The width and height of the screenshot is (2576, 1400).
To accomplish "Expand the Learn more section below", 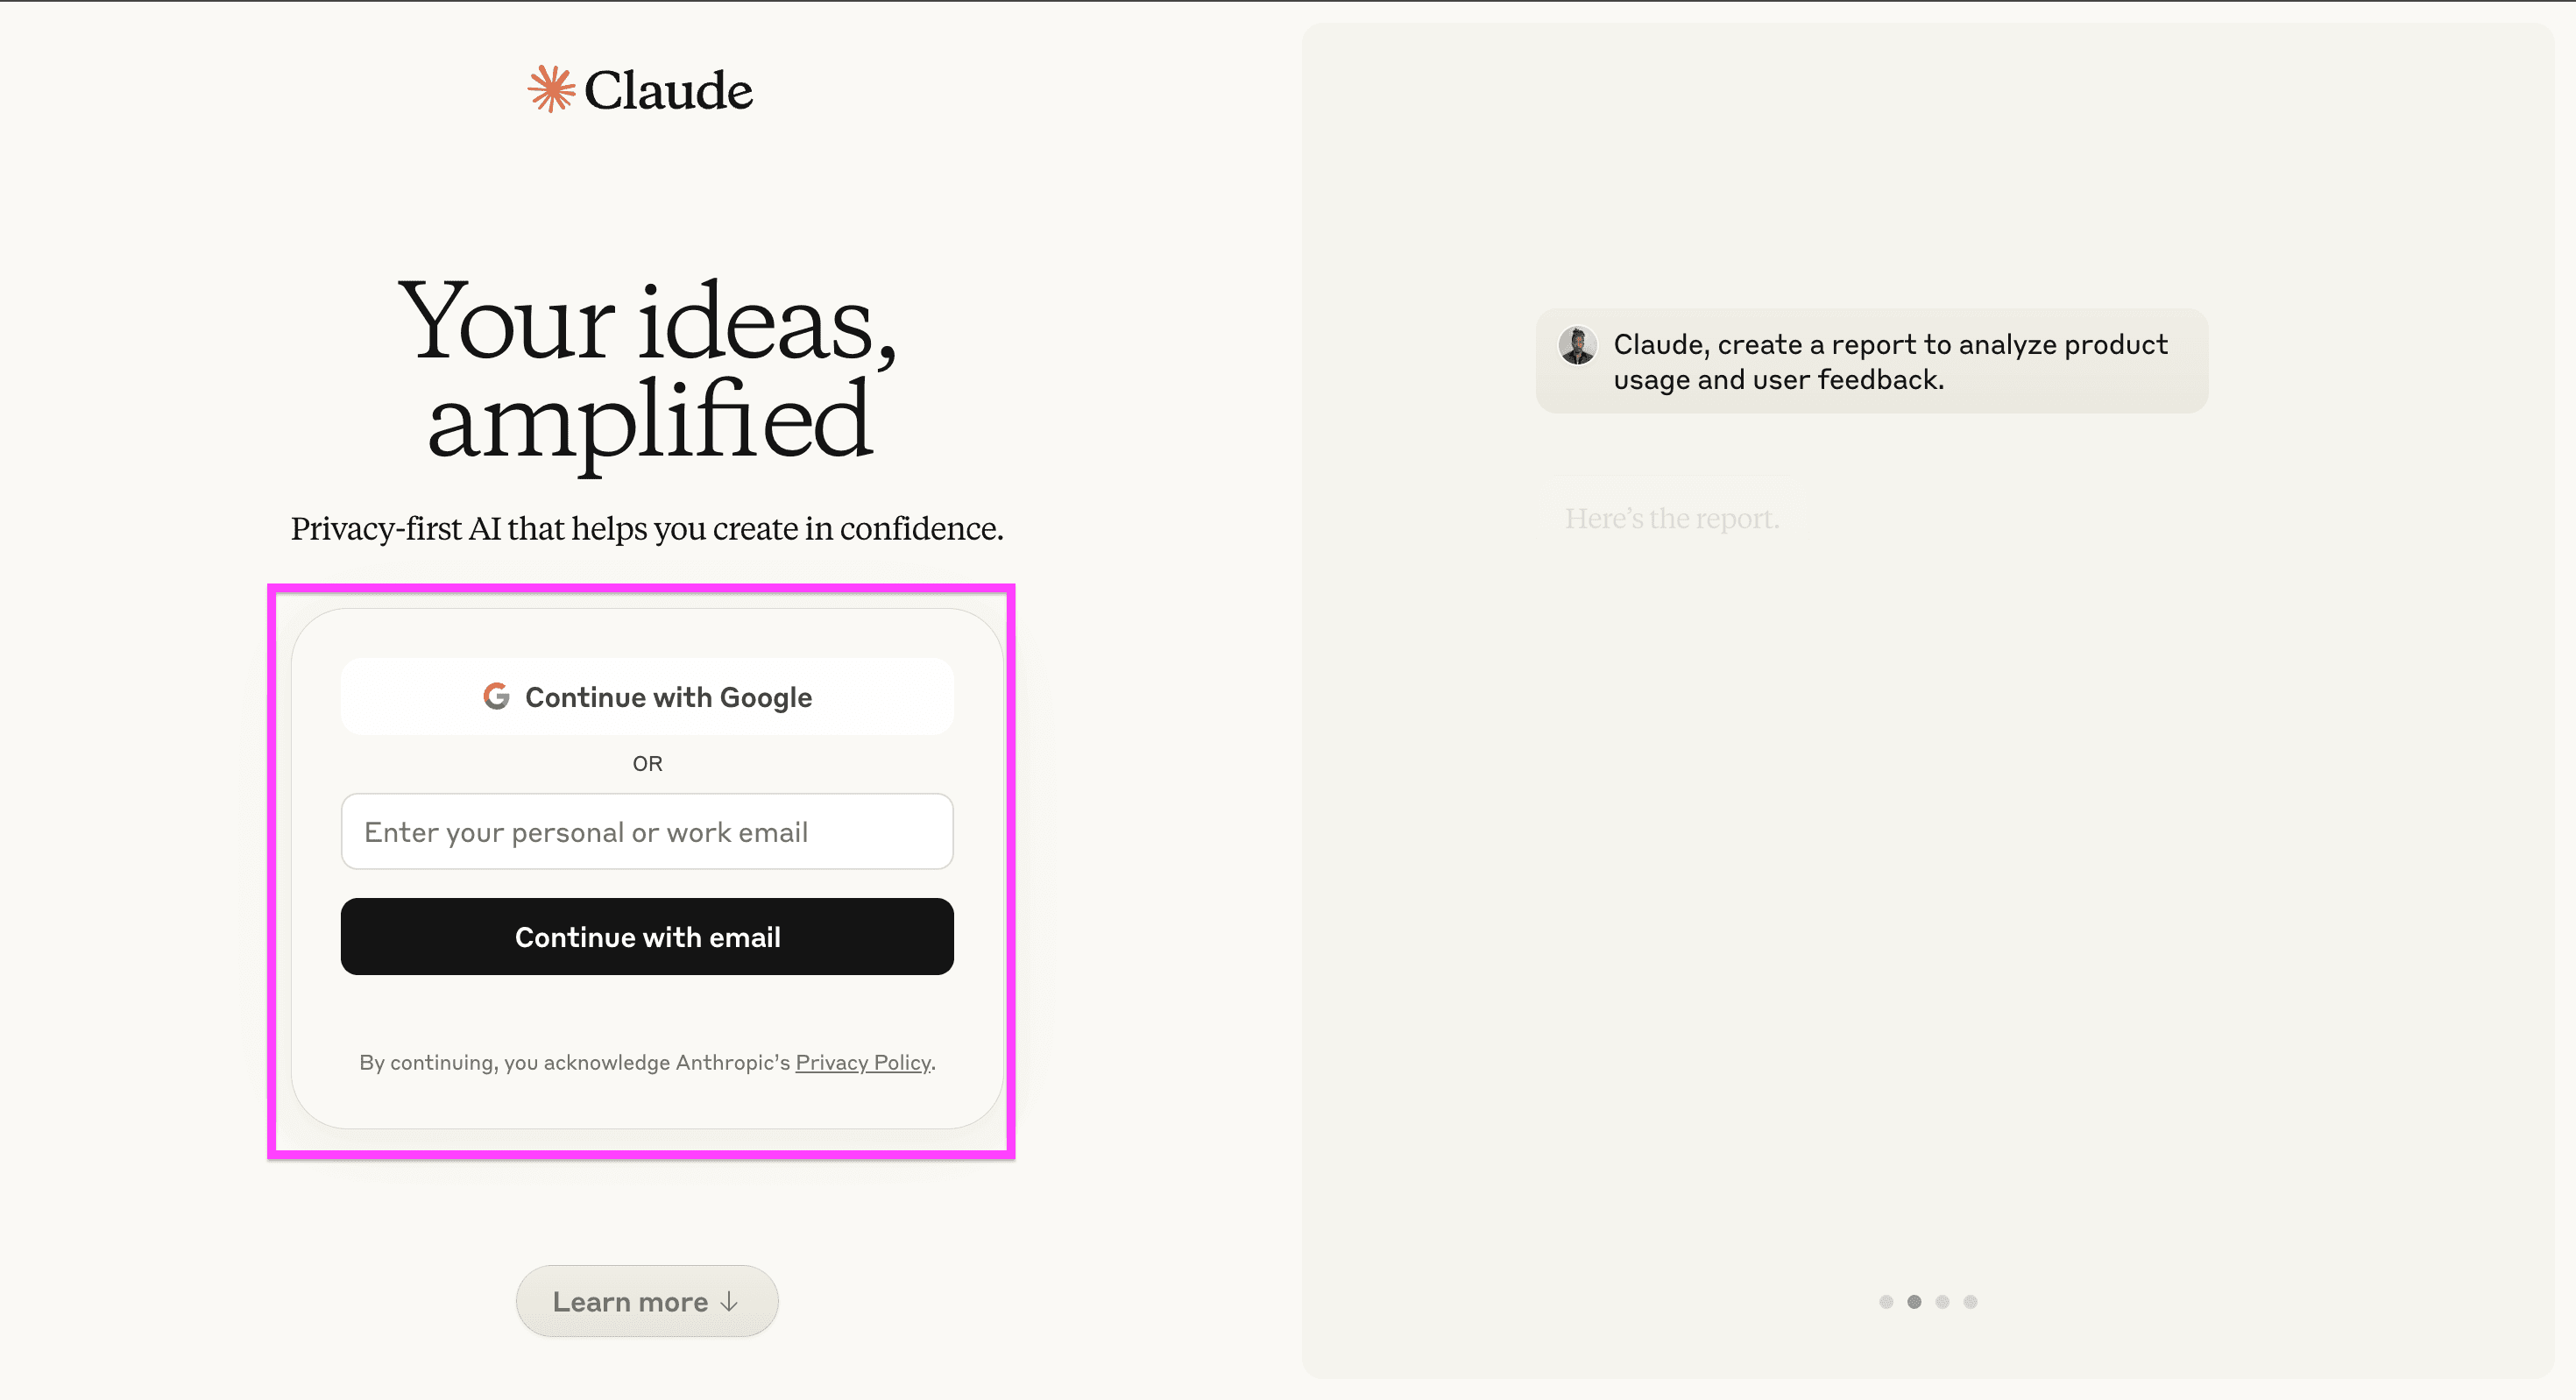I will coord(646,1300).
